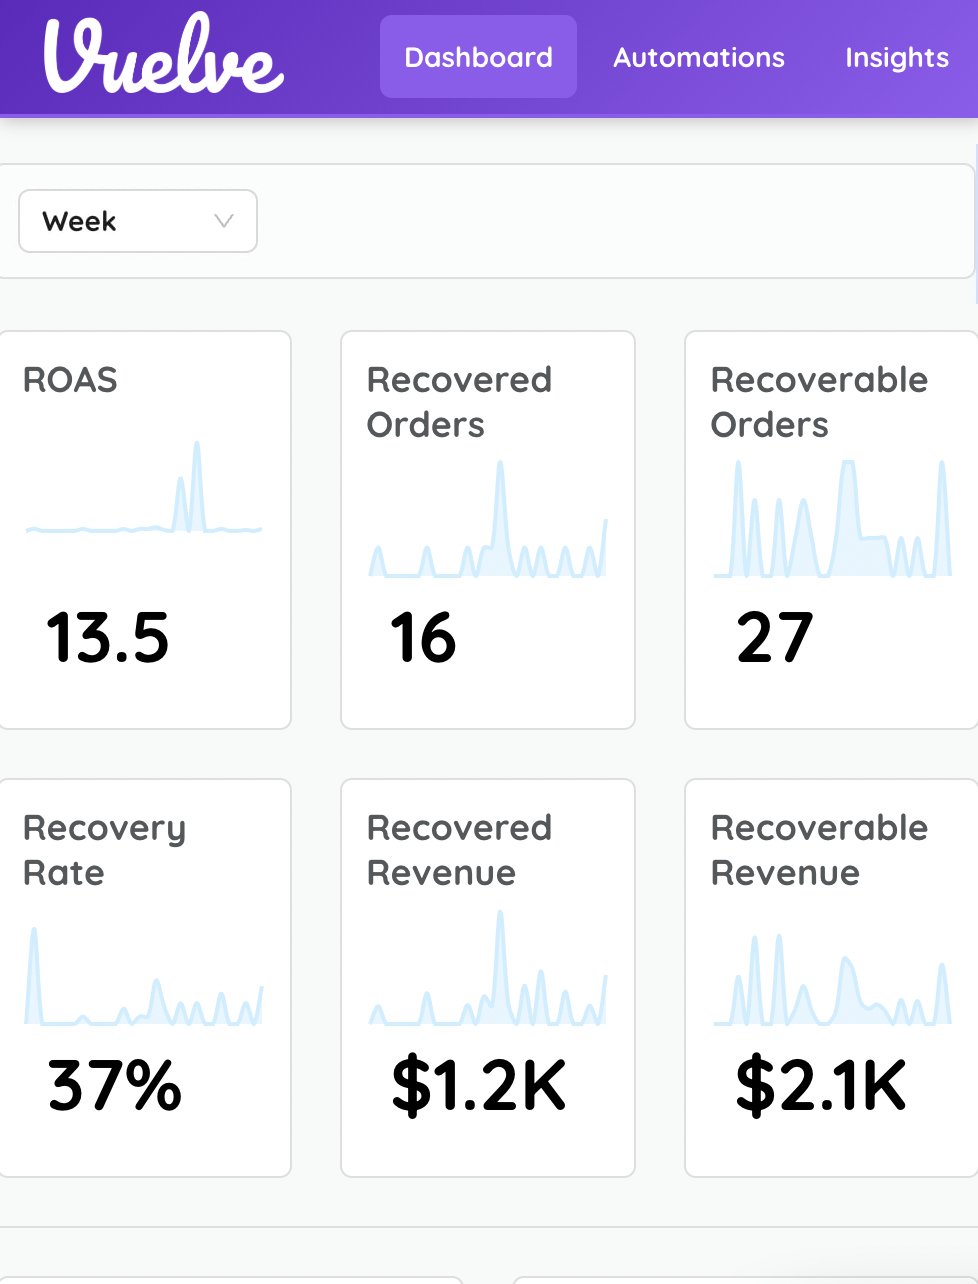Open the Recovery Rate sparkline chart
The height and width of the screenshot is (1284, 978).
[144, 978]
